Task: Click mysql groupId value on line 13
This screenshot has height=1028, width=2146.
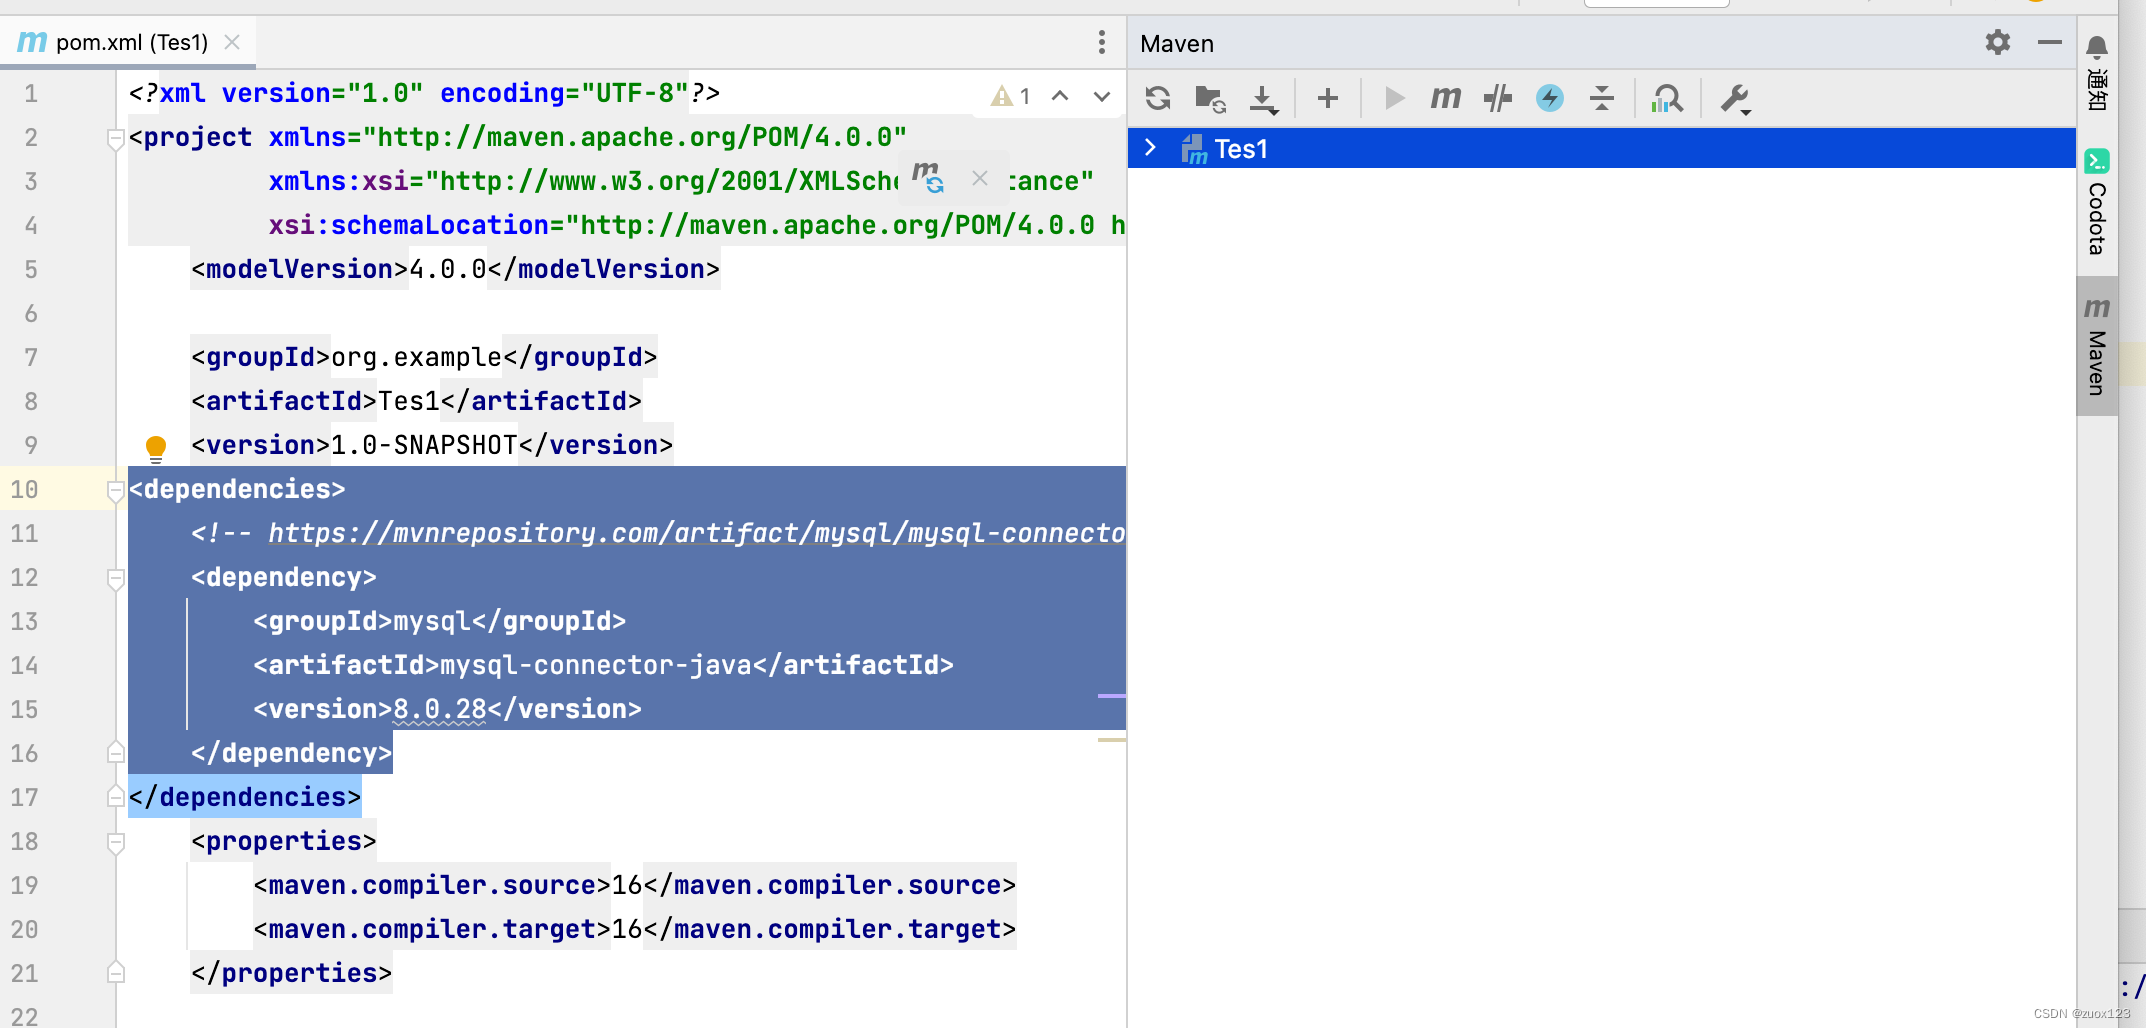Action: pyautogui.click(x=432, y=621)
